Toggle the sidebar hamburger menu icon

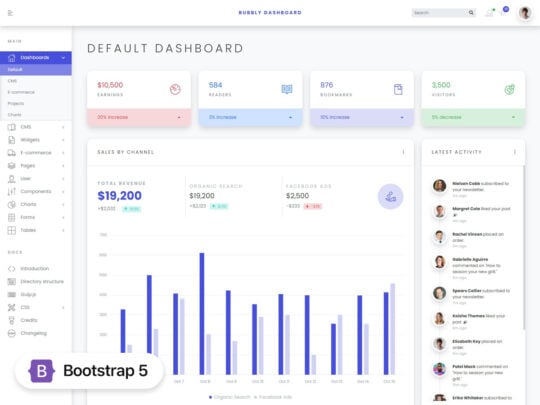(x=10, y=13)
